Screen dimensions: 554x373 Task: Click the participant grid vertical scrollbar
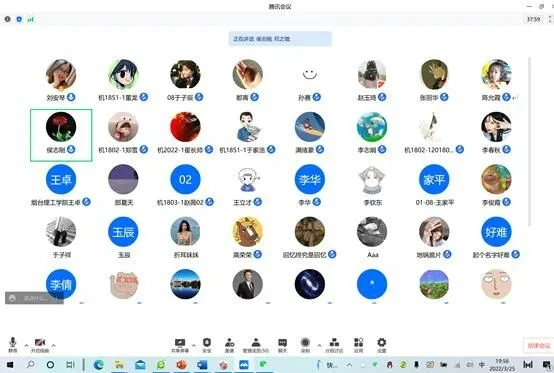(x=529, y=141)
